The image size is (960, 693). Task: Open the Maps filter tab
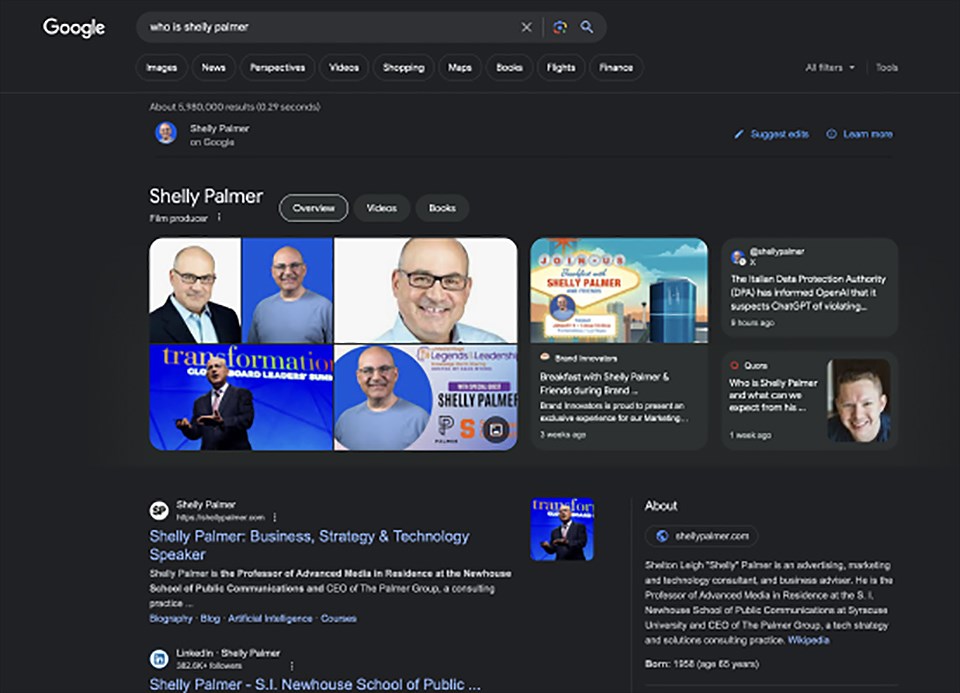point(460,67)
